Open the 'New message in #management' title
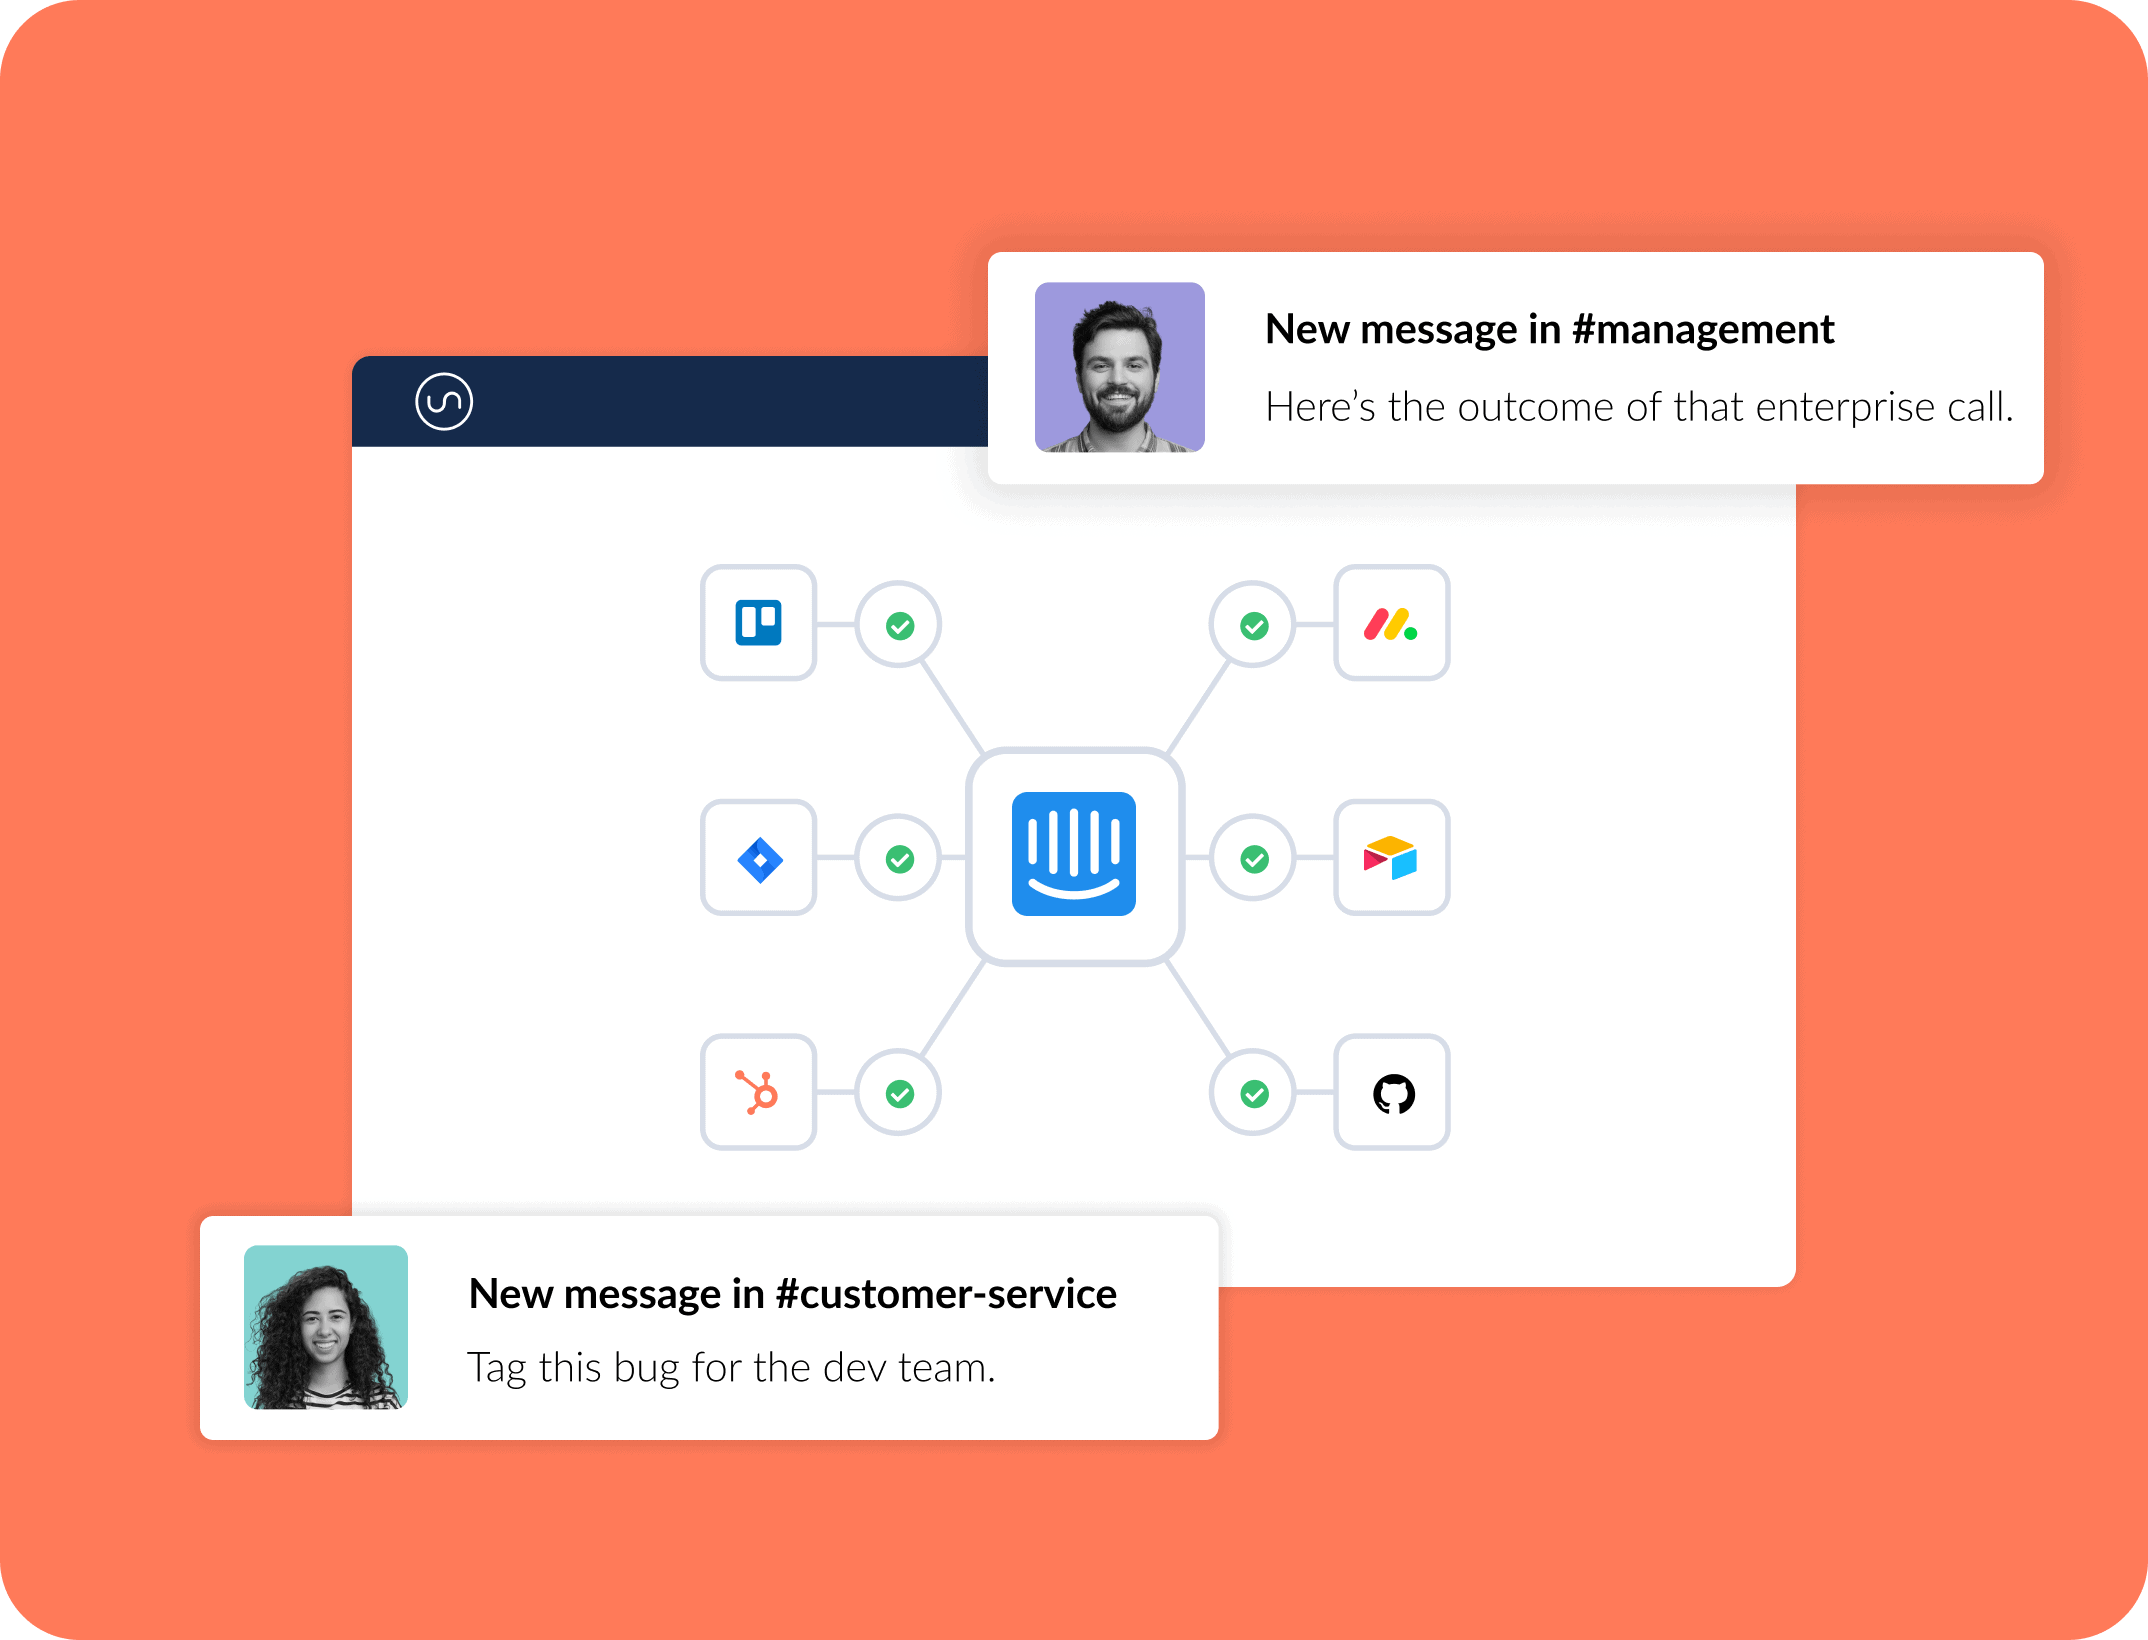 [x=1549, y=329]
